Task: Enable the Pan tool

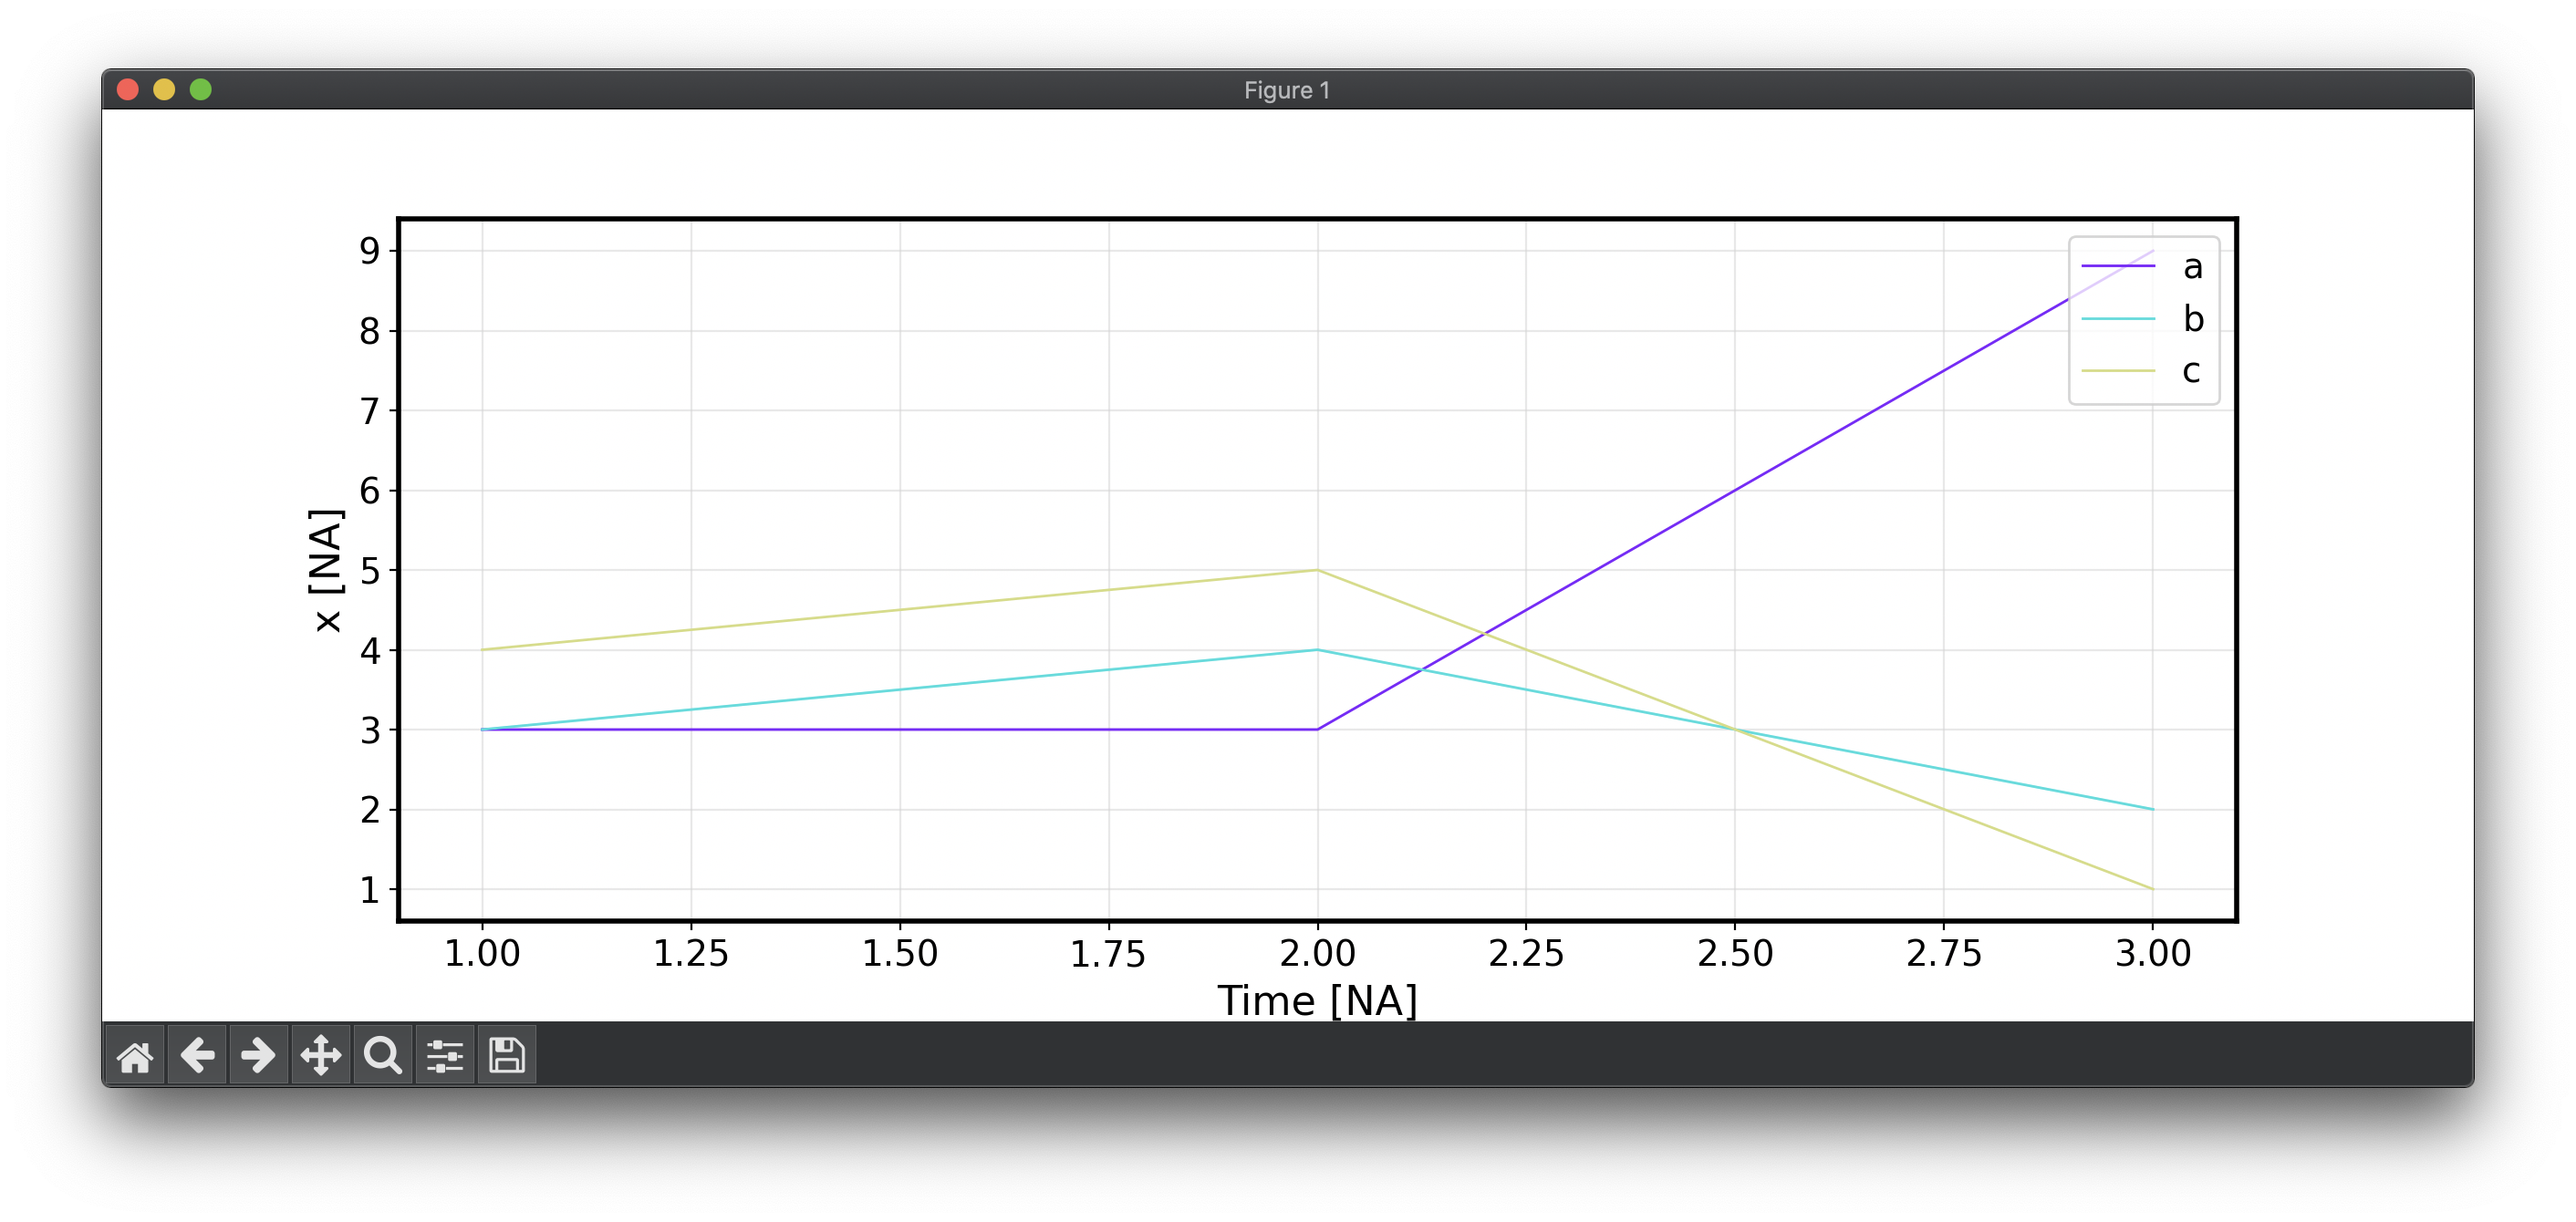Action: [x=320, y=1054]
